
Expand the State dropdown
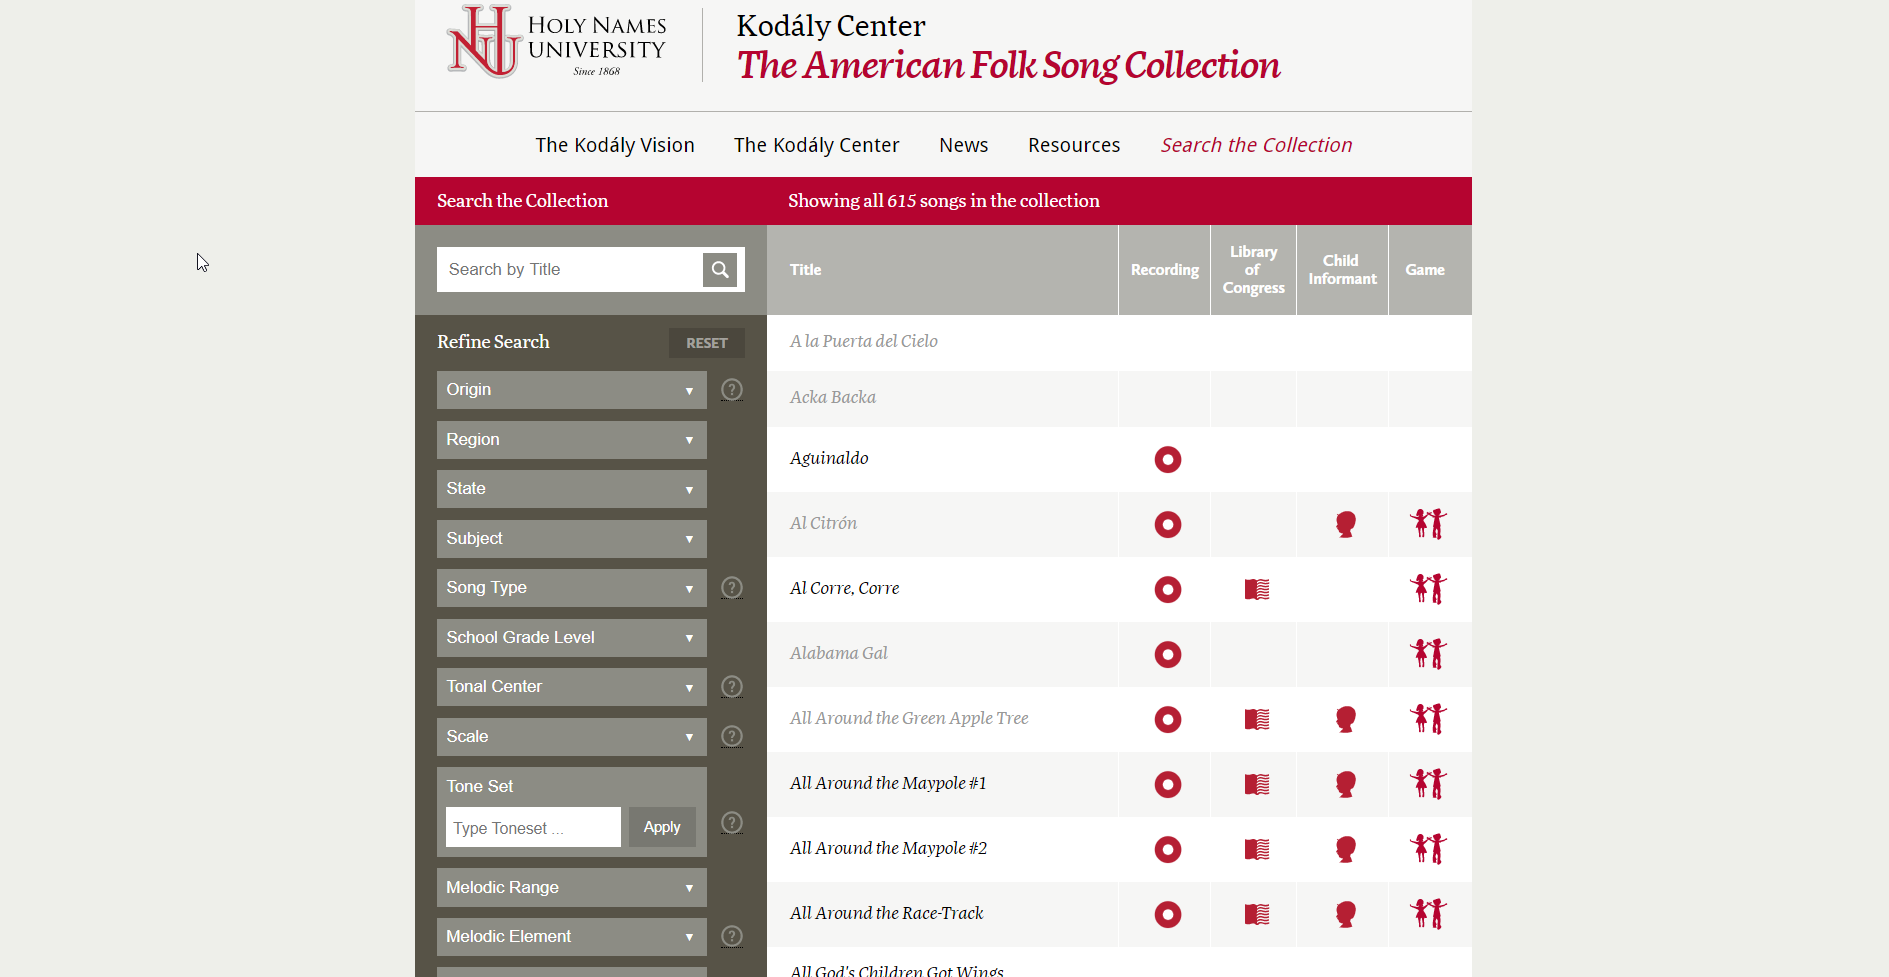572,489
